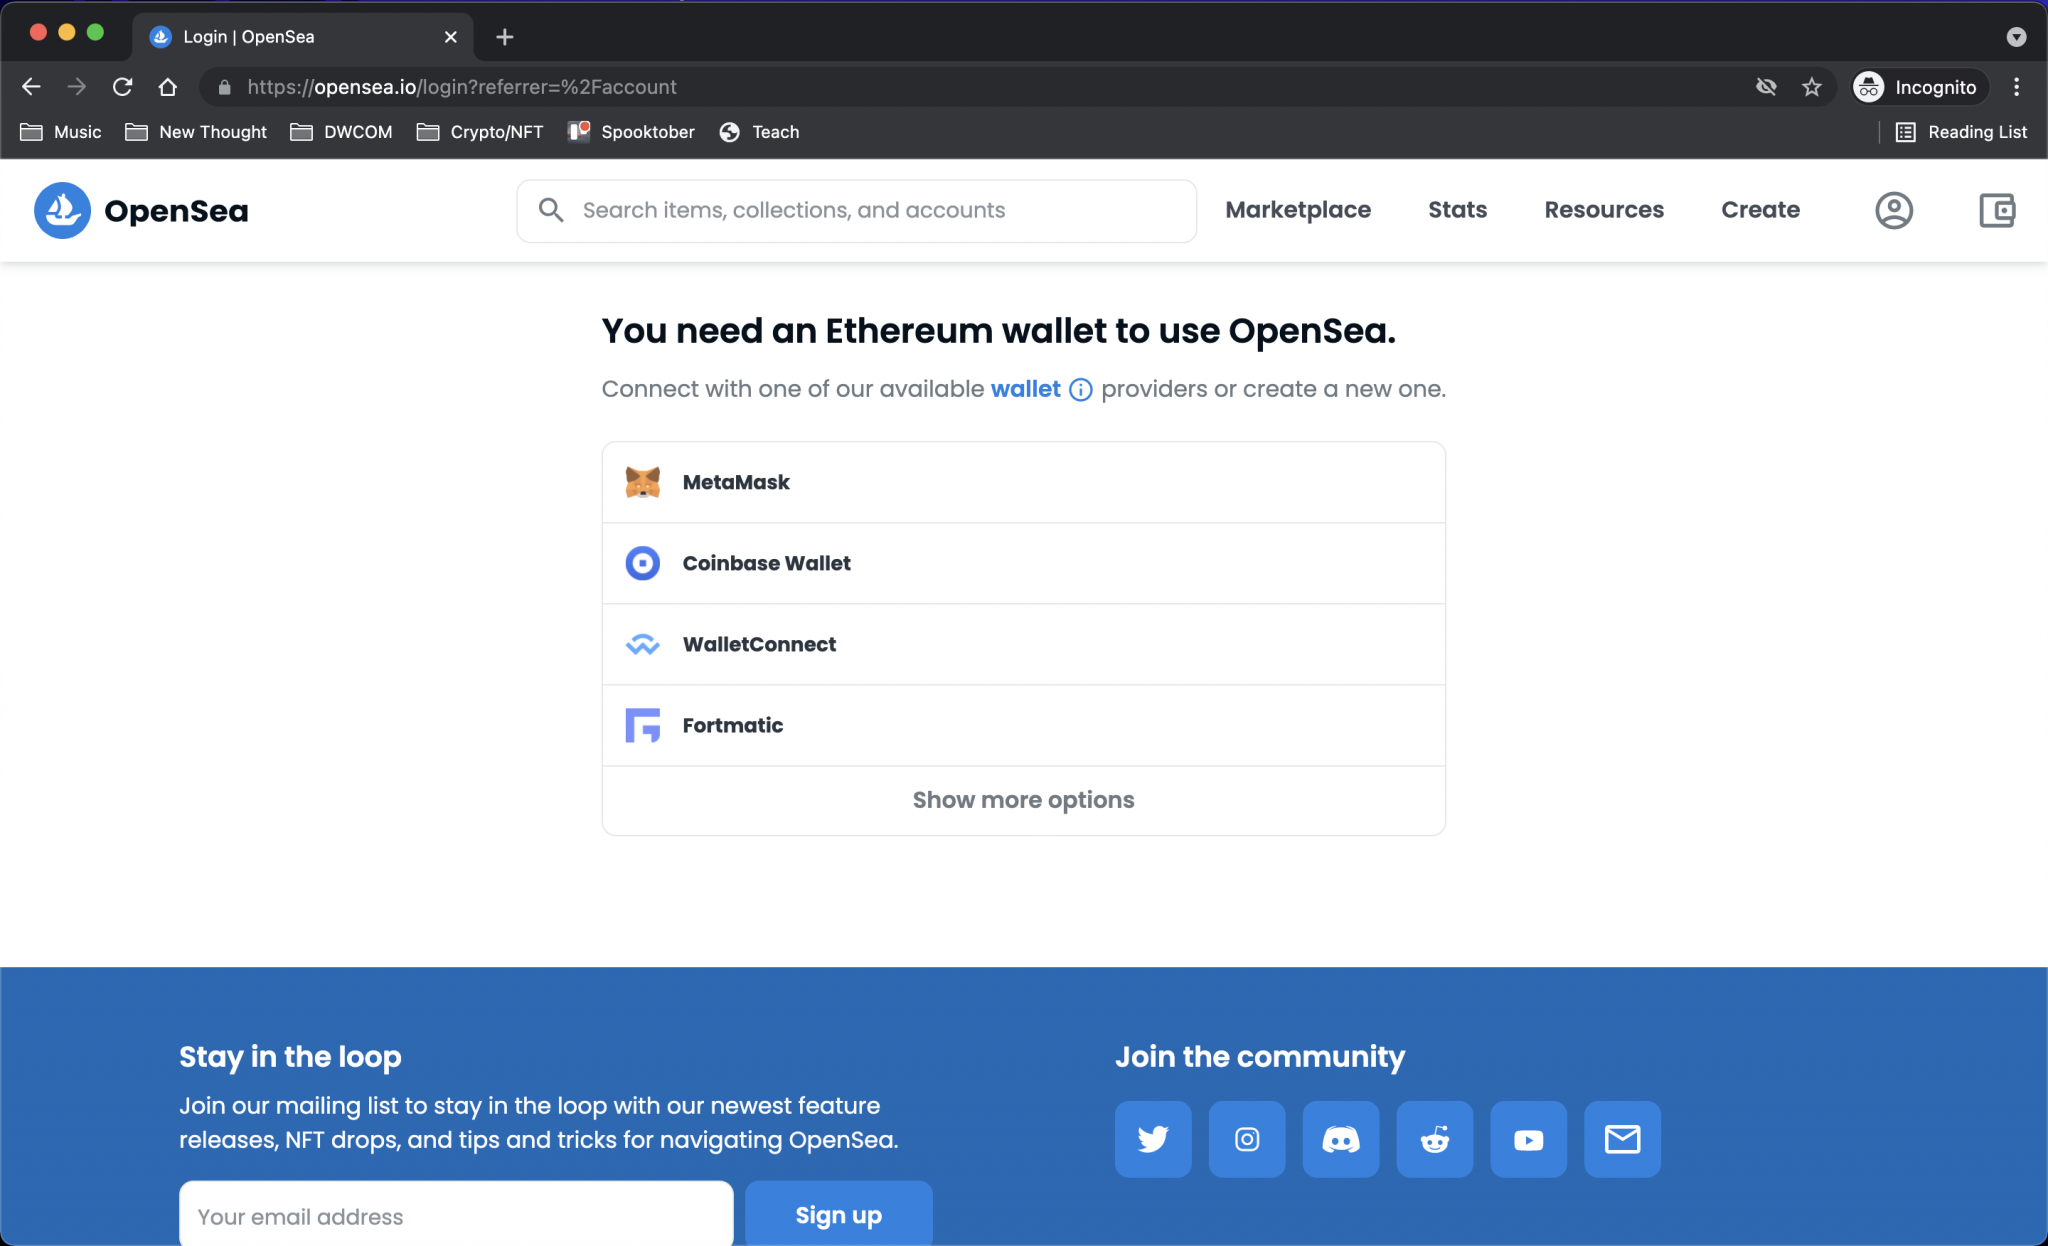Screen dimensions: 2048x1246
Task: Open the email newsletter icon
Action: tap(1622, 1139)
